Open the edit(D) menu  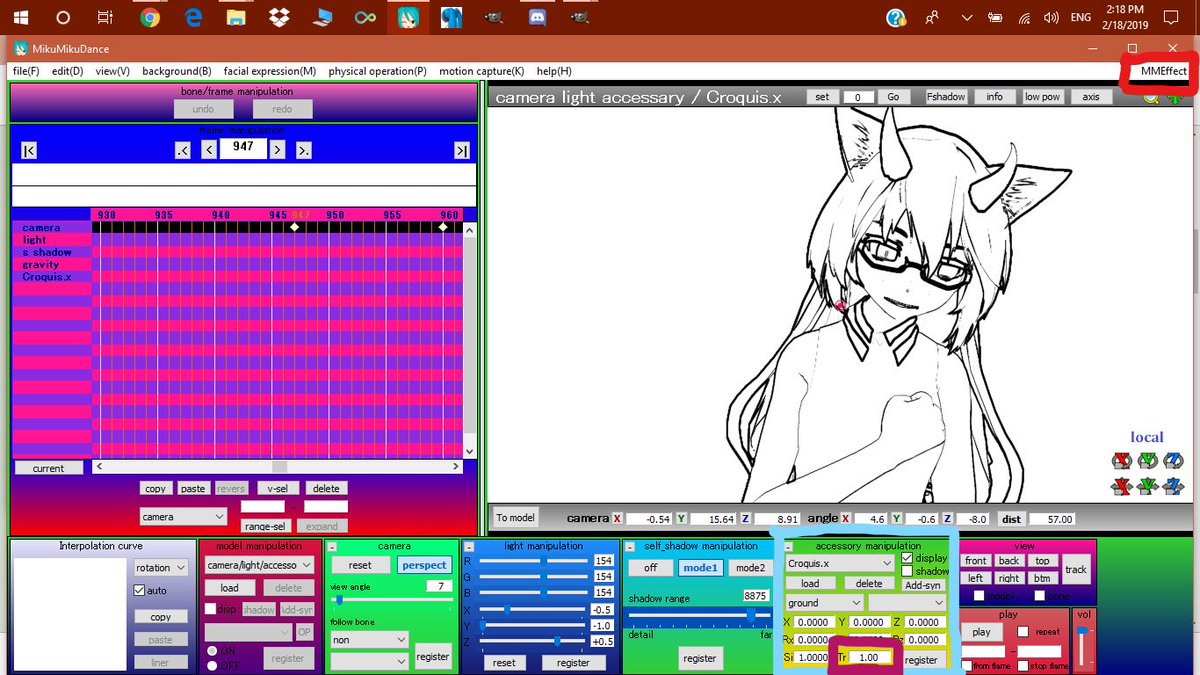coord(68,71)
